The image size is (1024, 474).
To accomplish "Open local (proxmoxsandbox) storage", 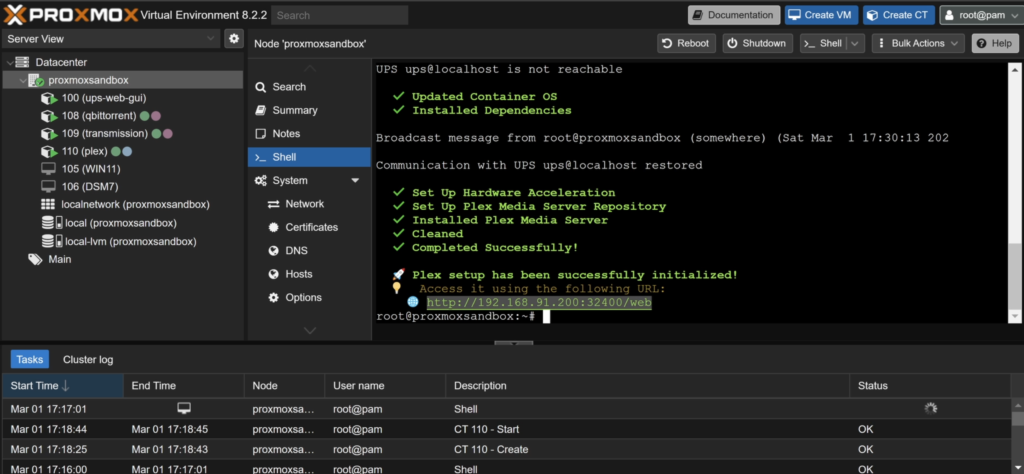I will (x=108, y=223).
